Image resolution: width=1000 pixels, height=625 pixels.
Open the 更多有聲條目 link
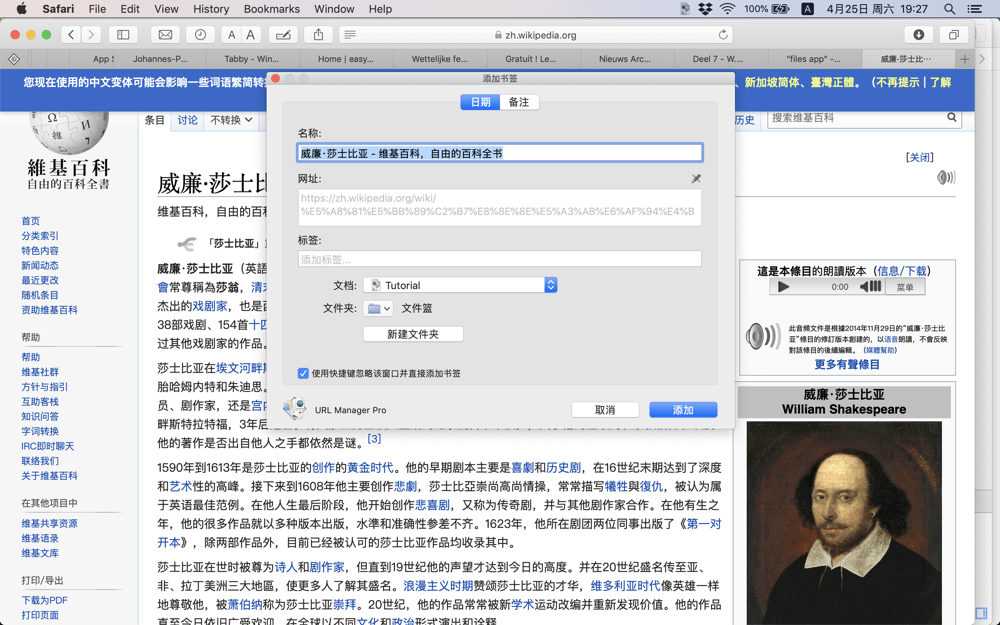click(847, 364)
